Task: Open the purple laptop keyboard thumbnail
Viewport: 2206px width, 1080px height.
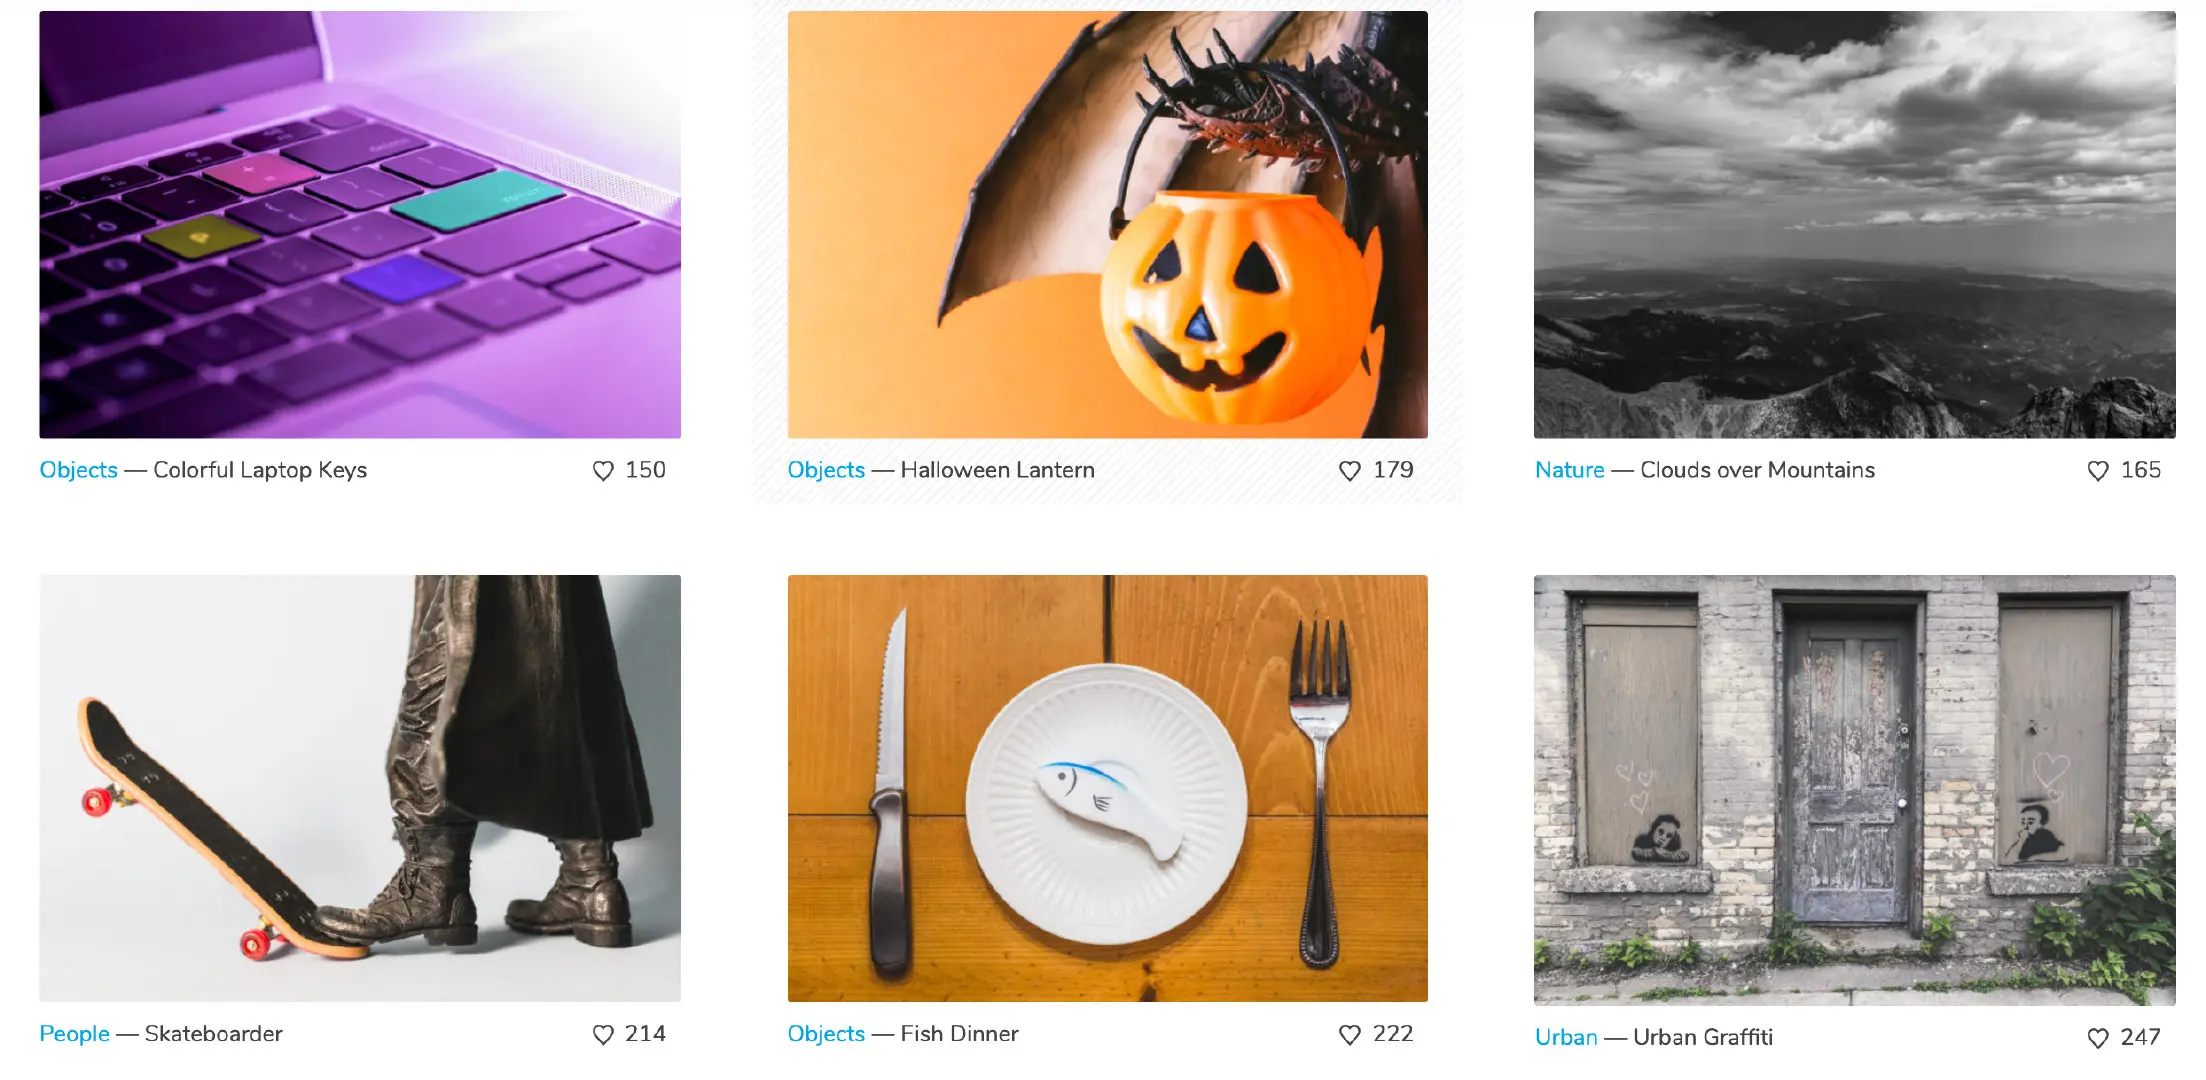Action: (360, 225)
